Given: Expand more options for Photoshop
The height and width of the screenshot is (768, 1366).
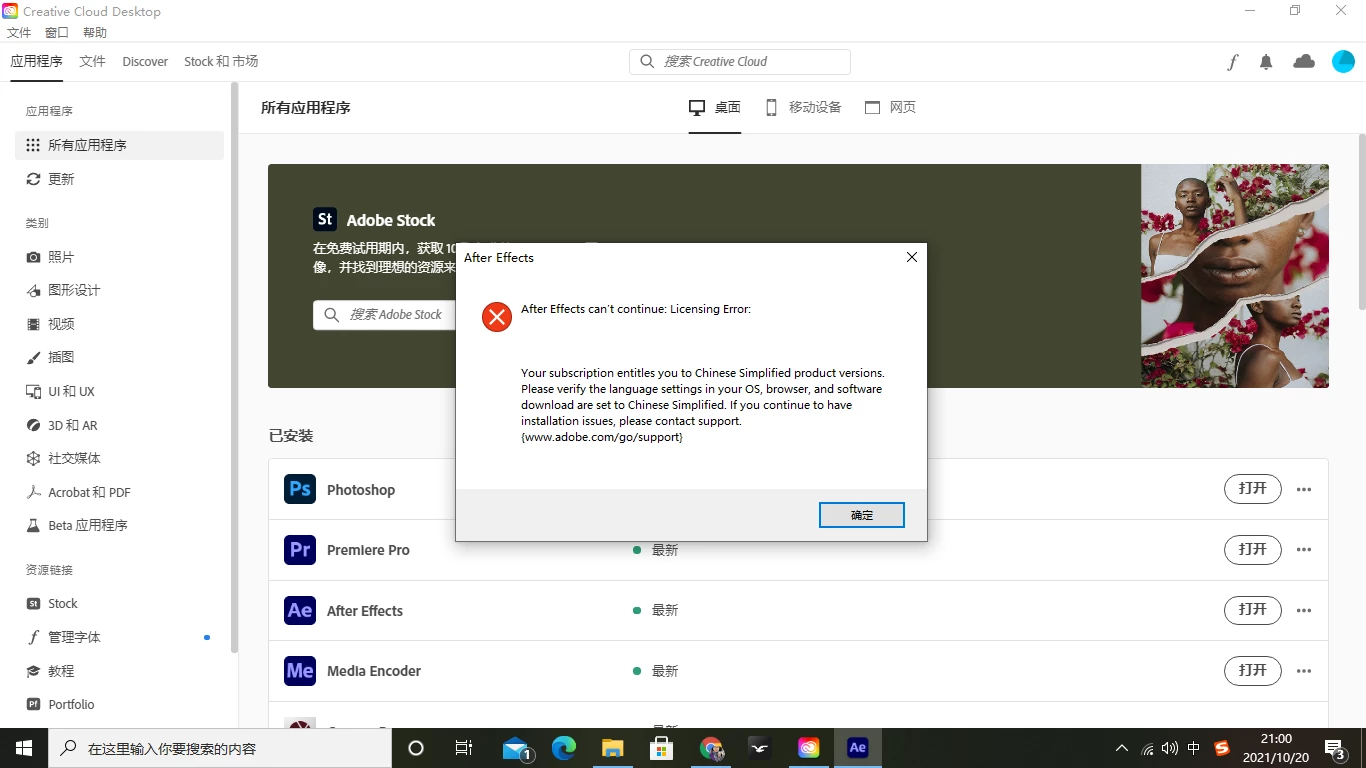Looking at the screenshot, I should coord(1304,490).
